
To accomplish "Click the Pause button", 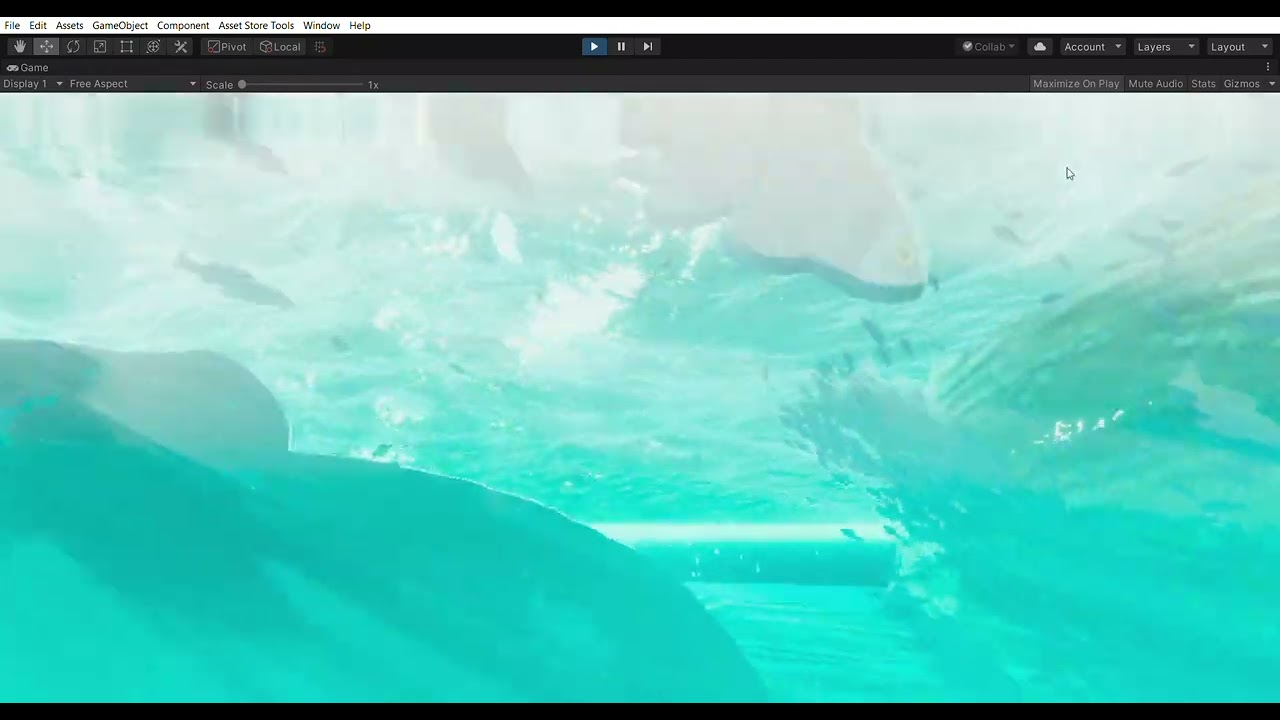I will [621, 47].
